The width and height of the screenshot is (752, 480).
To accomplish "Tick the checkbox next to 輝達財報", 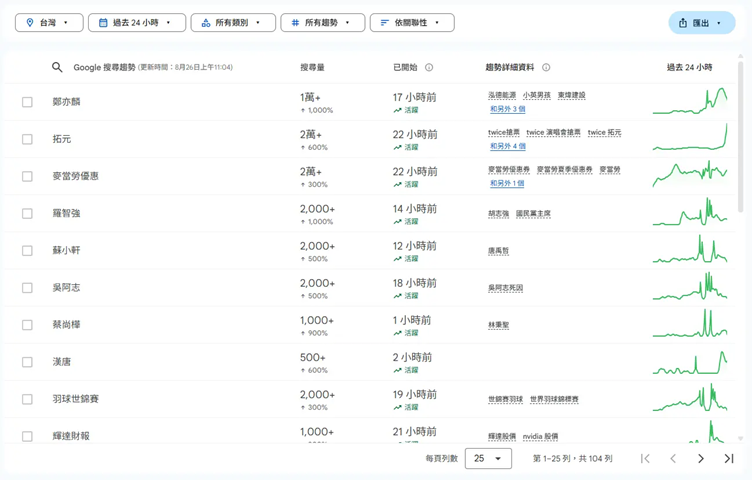I will 27,436.
